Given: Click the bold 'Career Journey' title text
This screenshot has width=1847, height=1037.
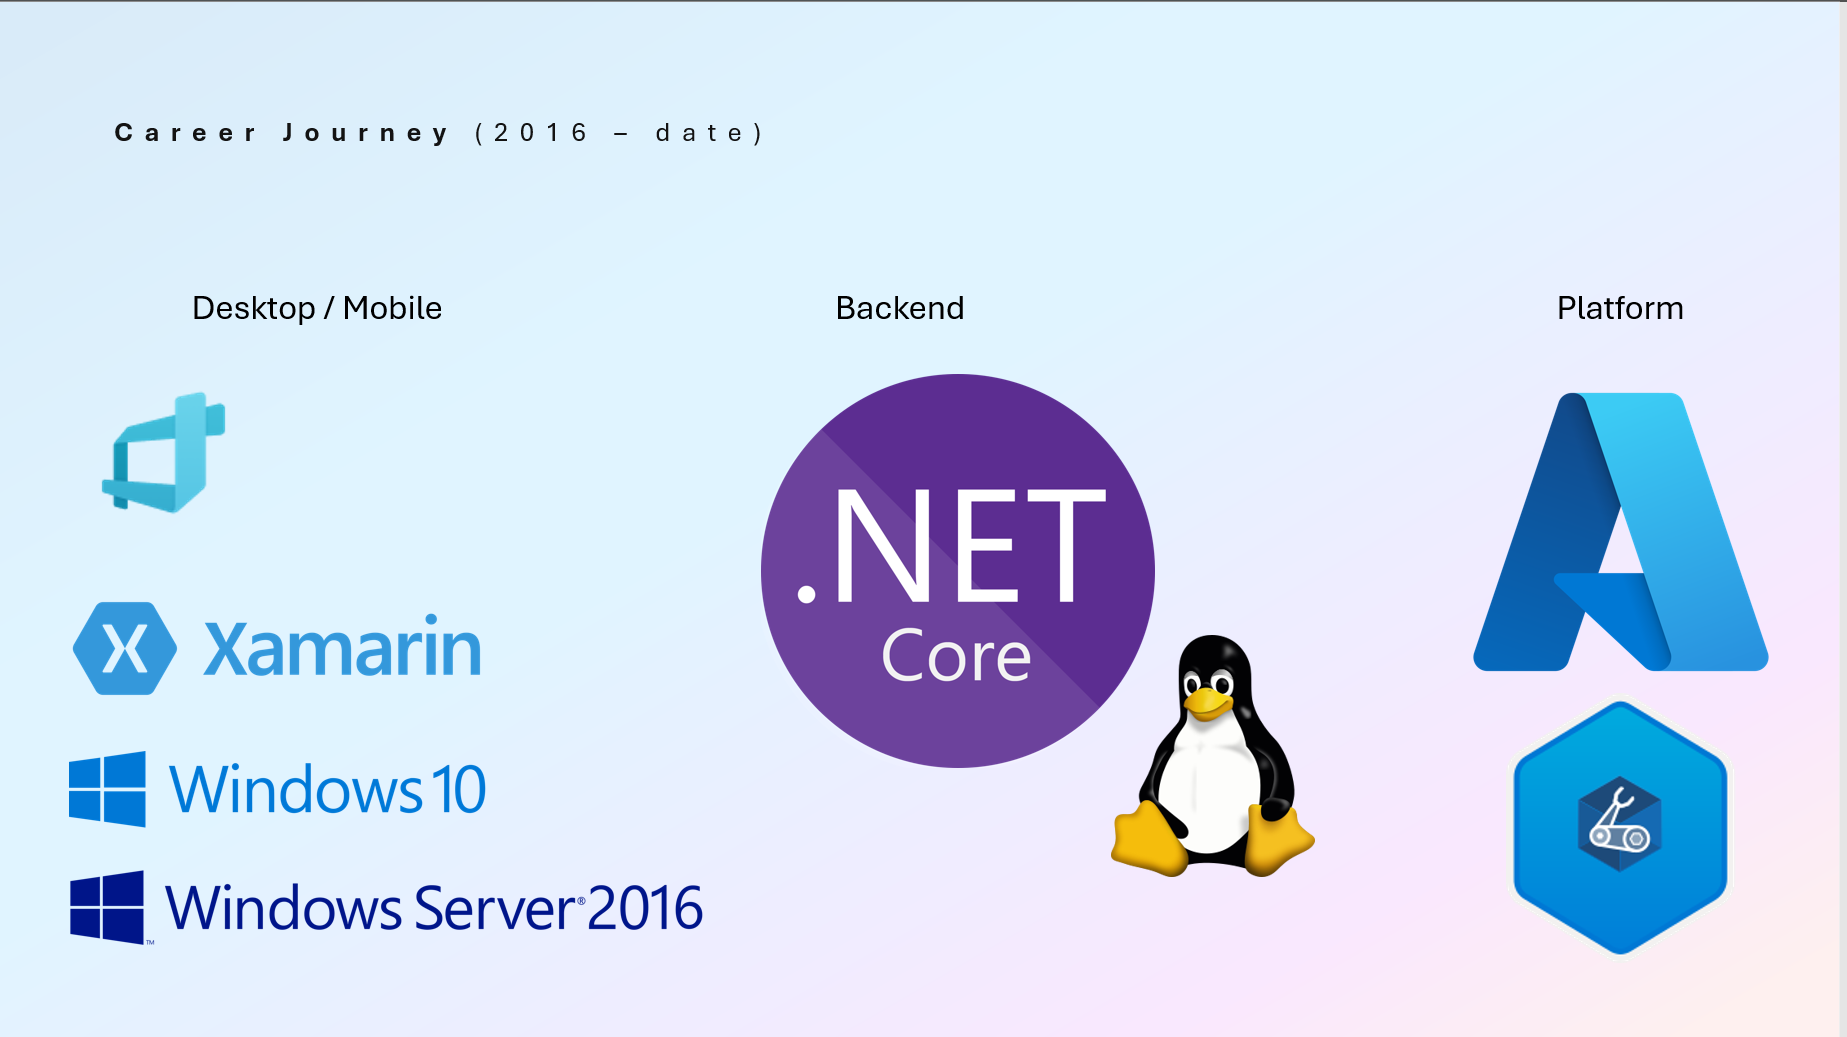Looking at the screenshot, I should 282,133.
